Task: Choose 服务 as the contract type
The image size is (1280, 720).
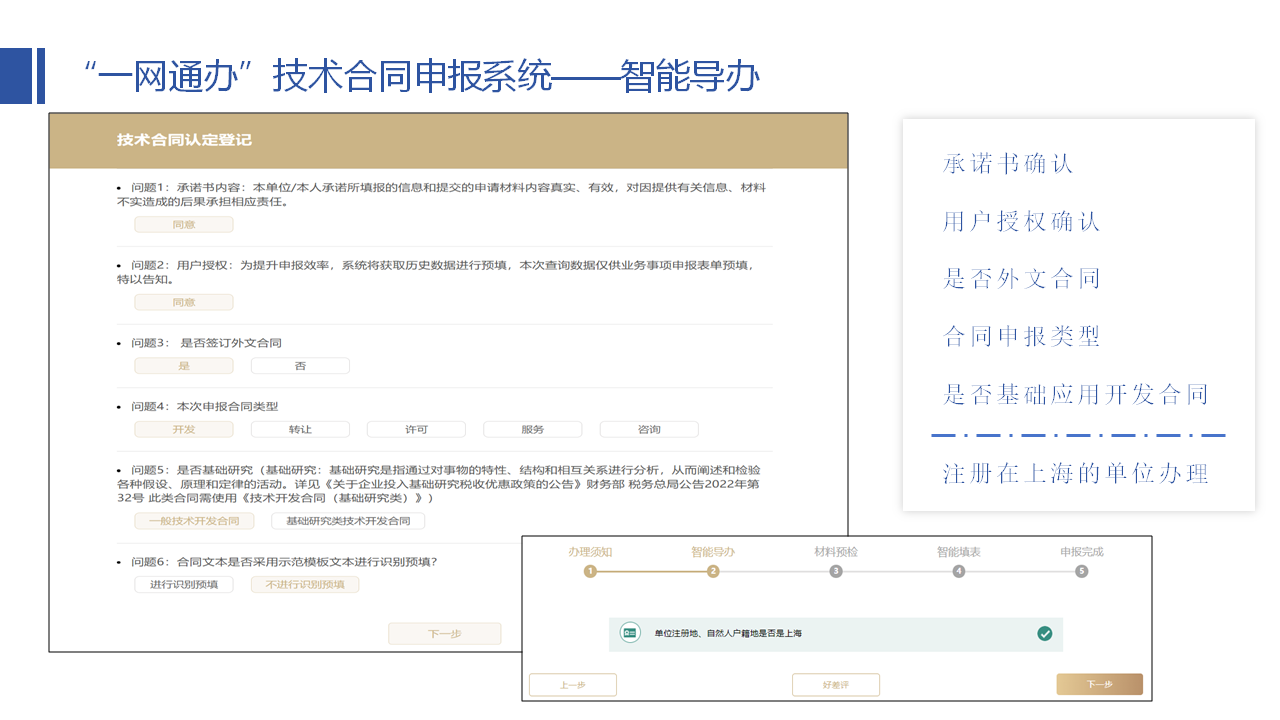Action: tap(533, 429)
